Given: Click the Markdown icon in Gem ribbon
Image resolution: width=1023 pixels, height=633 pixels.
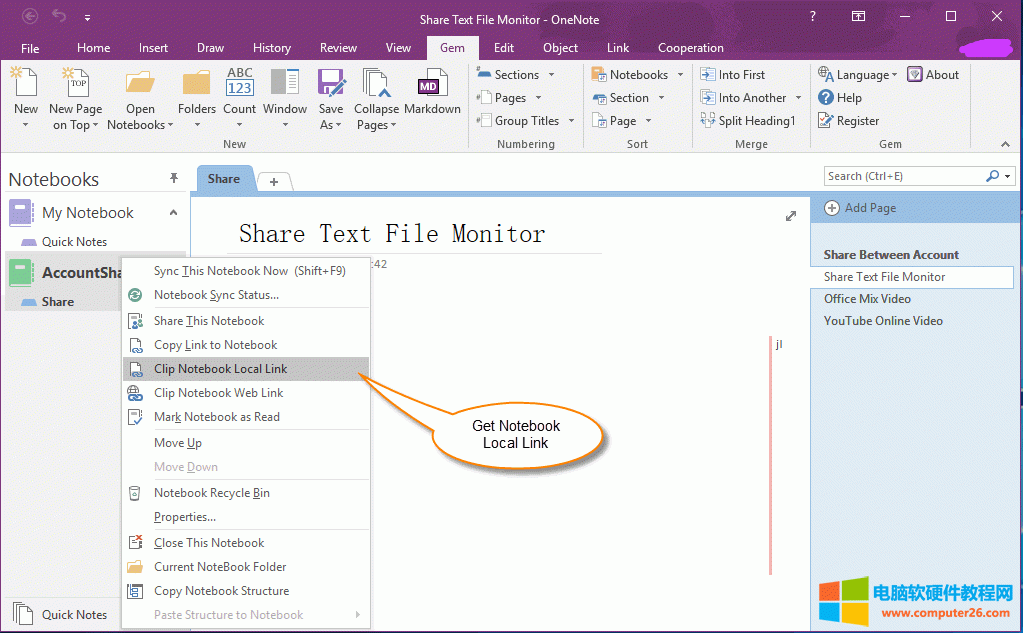Looking at the screenshot, I should [x=432, y=85].
